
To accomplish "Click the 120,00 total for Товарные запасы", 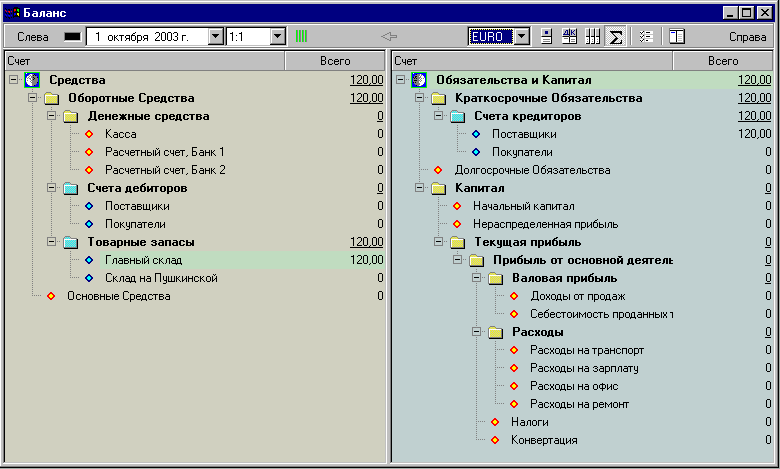I will (367, 242).
